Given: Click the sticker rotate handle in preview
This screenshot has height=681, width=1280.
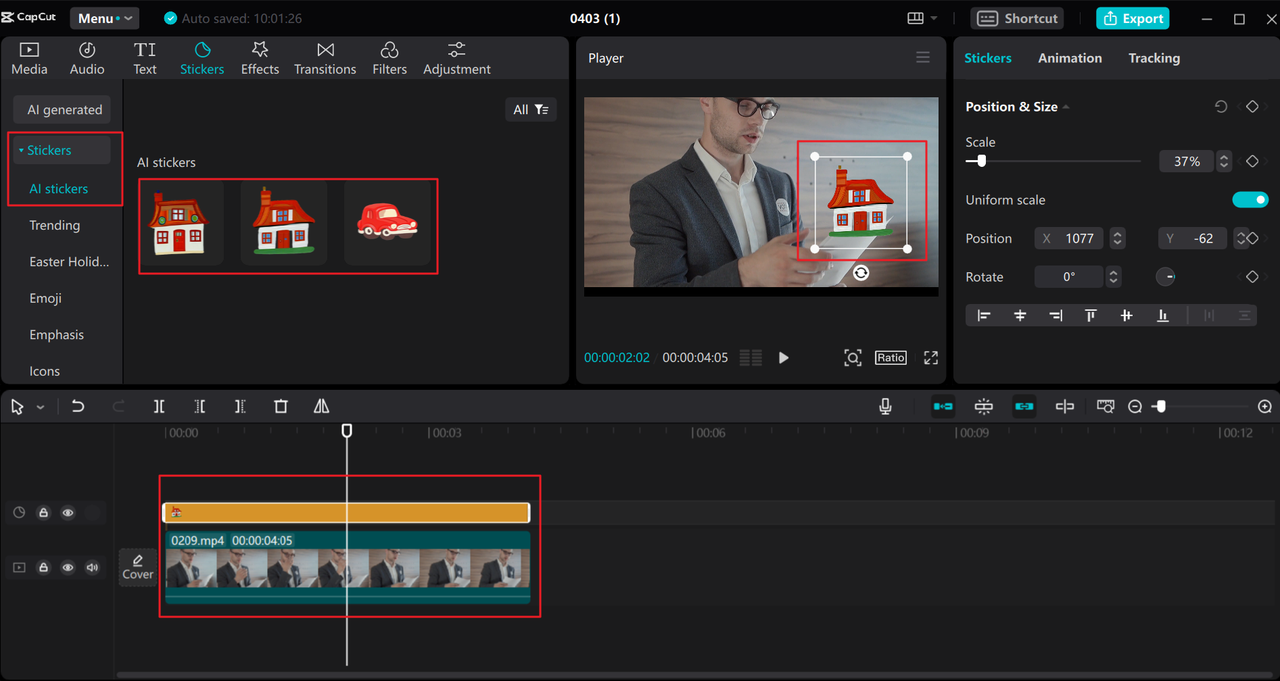Looking at the screenshot, I should click(x=861, y=273).
